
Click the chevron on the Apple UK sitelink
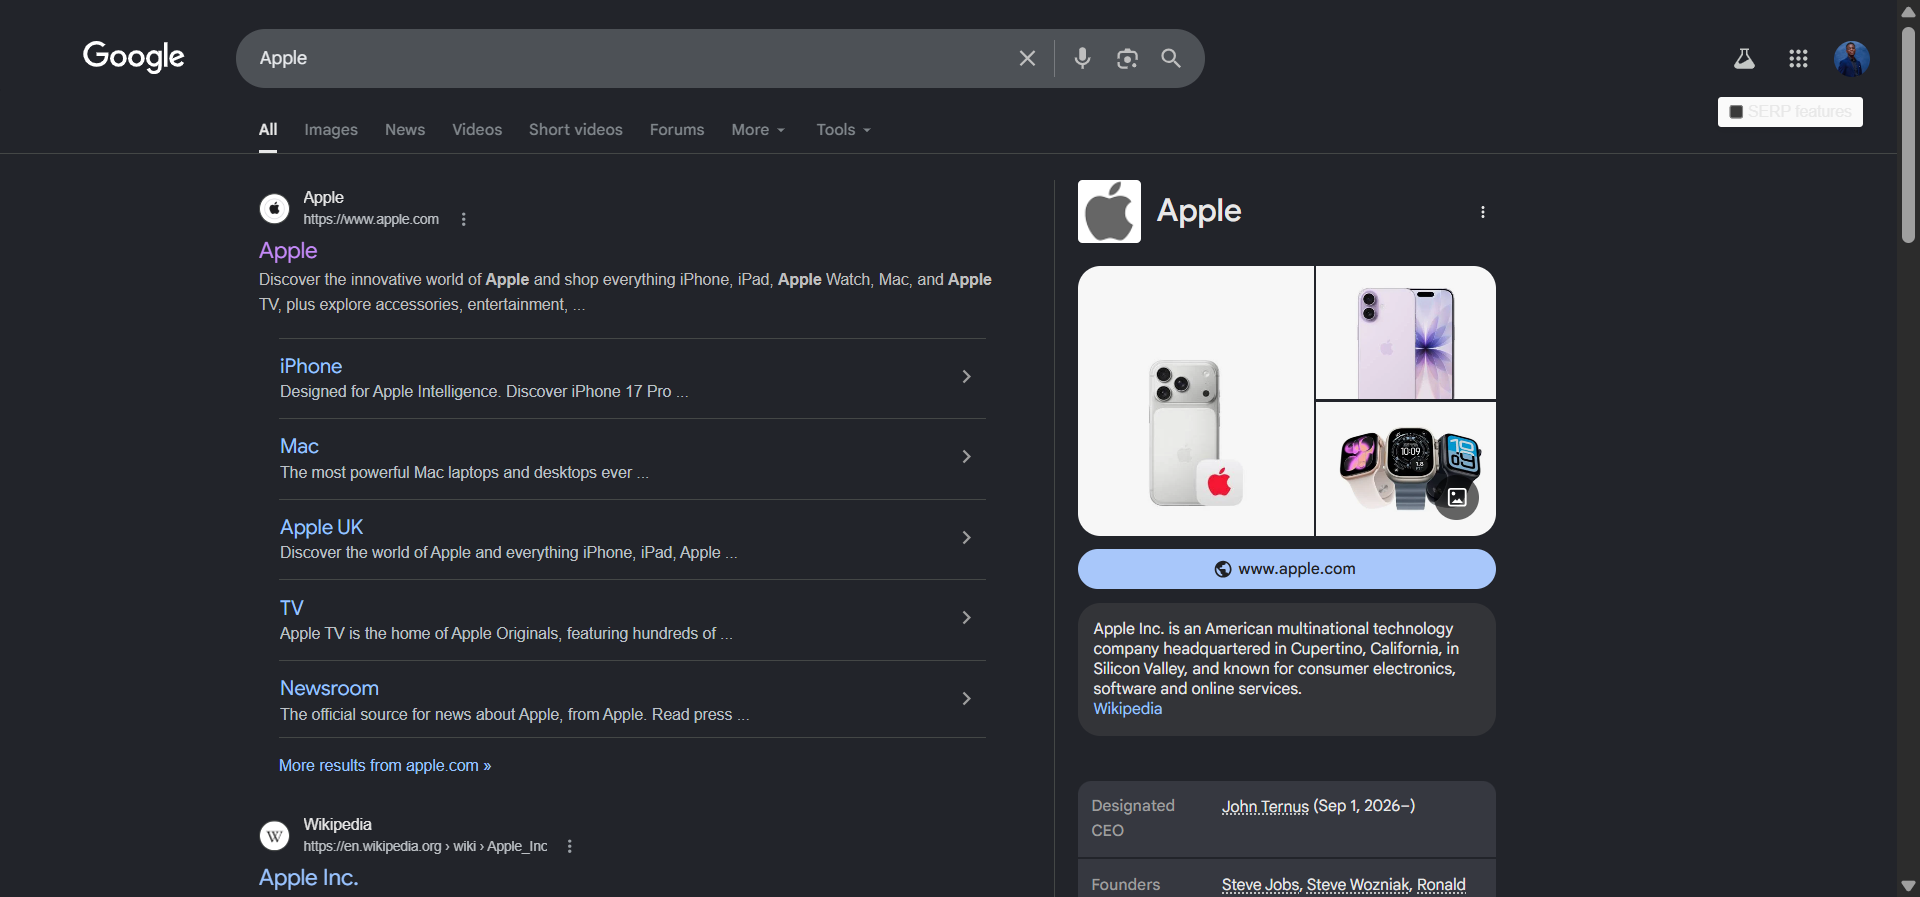[x=966, y=538]
